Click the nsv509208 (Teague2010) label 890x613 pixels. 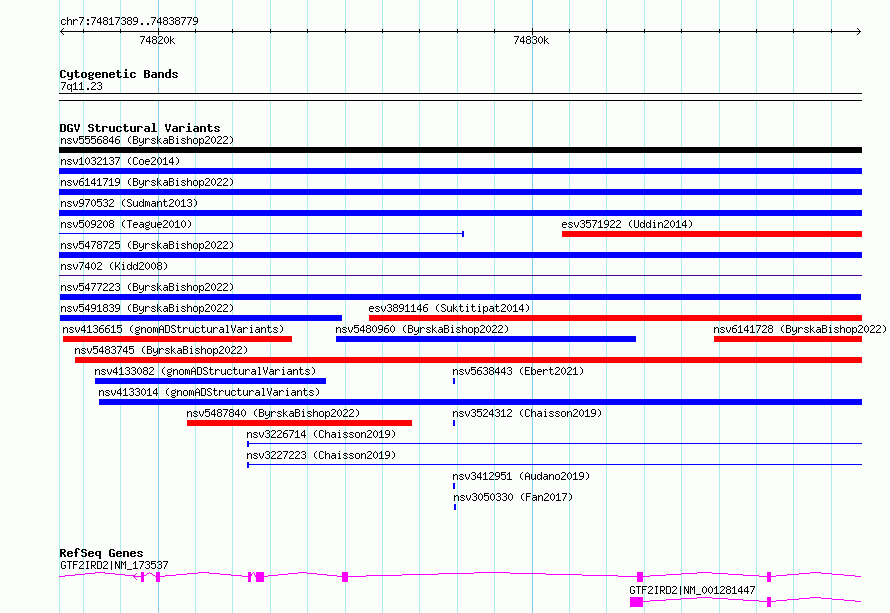(x=126, y=224)
